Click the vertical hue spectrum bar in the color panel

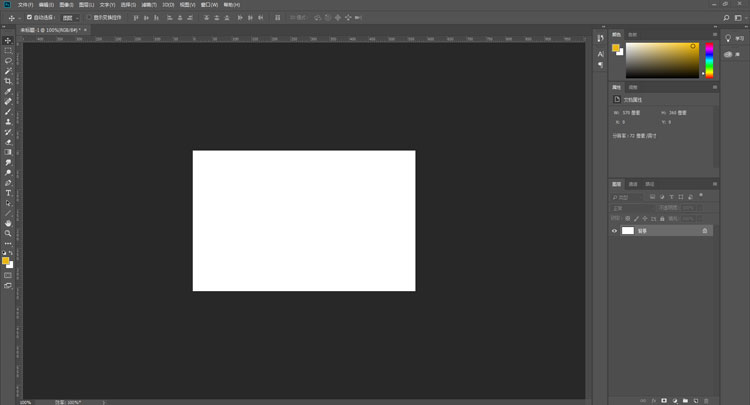click(x=709, y=60)
